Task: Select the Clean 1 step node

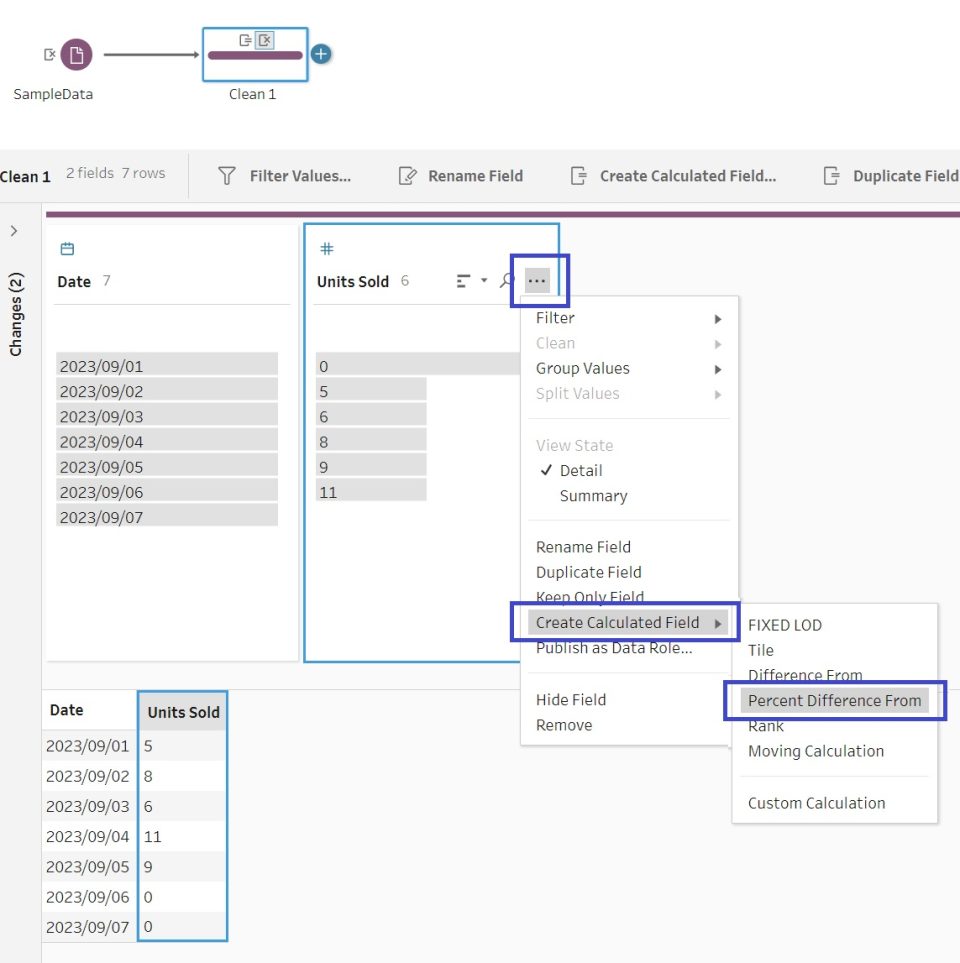Action: coord(254,55)
